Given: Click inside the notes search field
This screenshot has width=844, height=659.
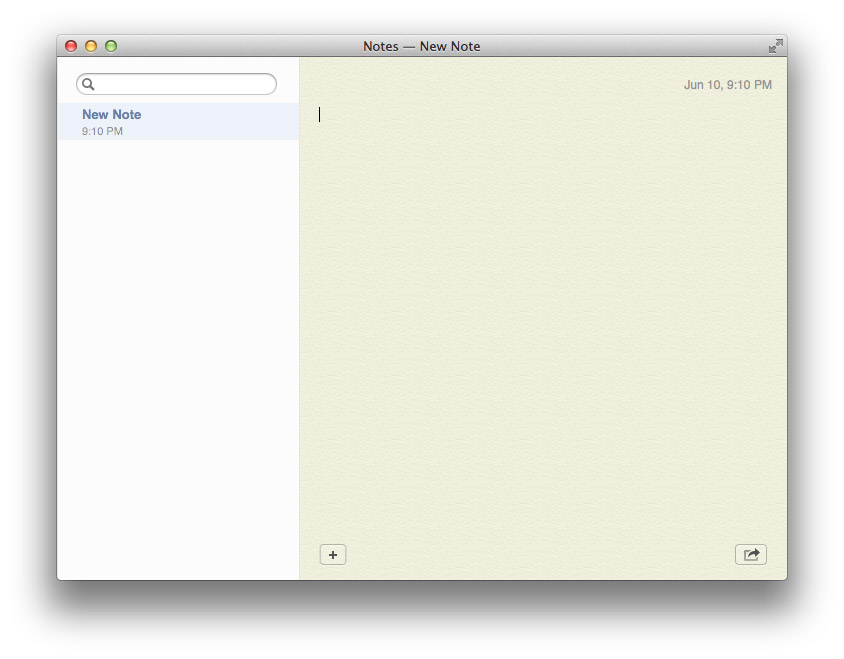Looking at the screenshot, I should click(x=177, y=84).
